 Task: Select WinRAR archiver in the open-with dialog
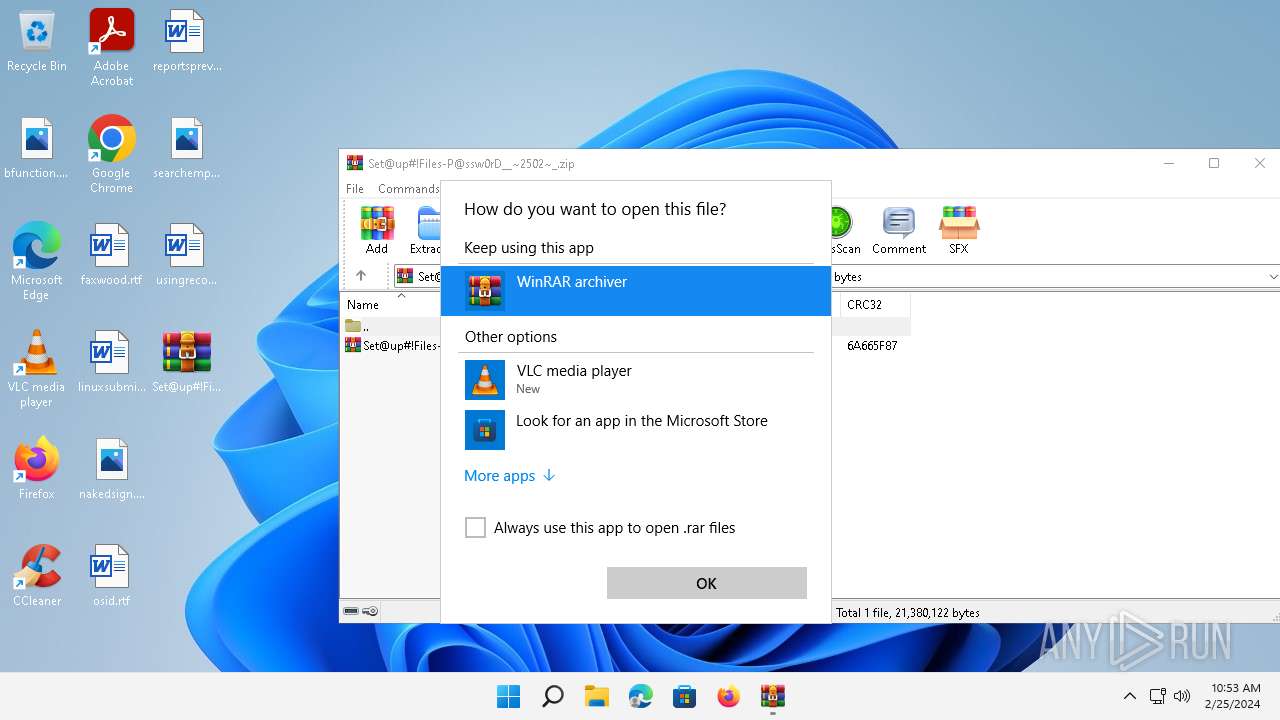(x=636, y=291)
